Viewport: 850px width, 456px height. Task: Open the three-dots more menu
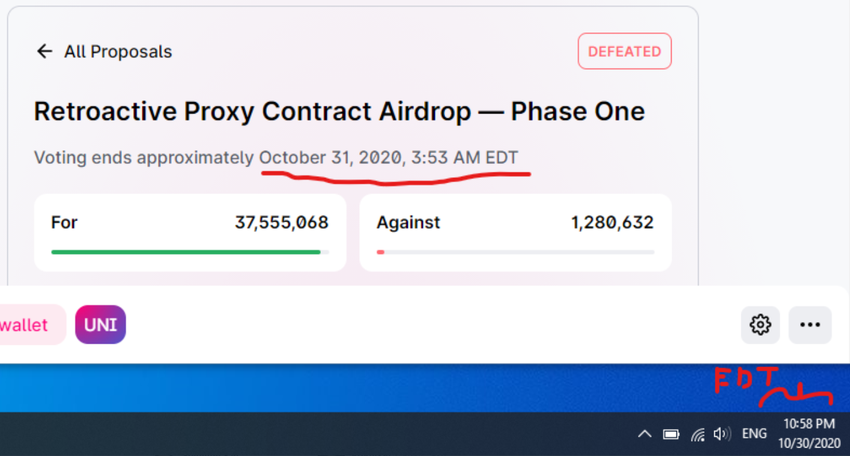pos(810,325)
